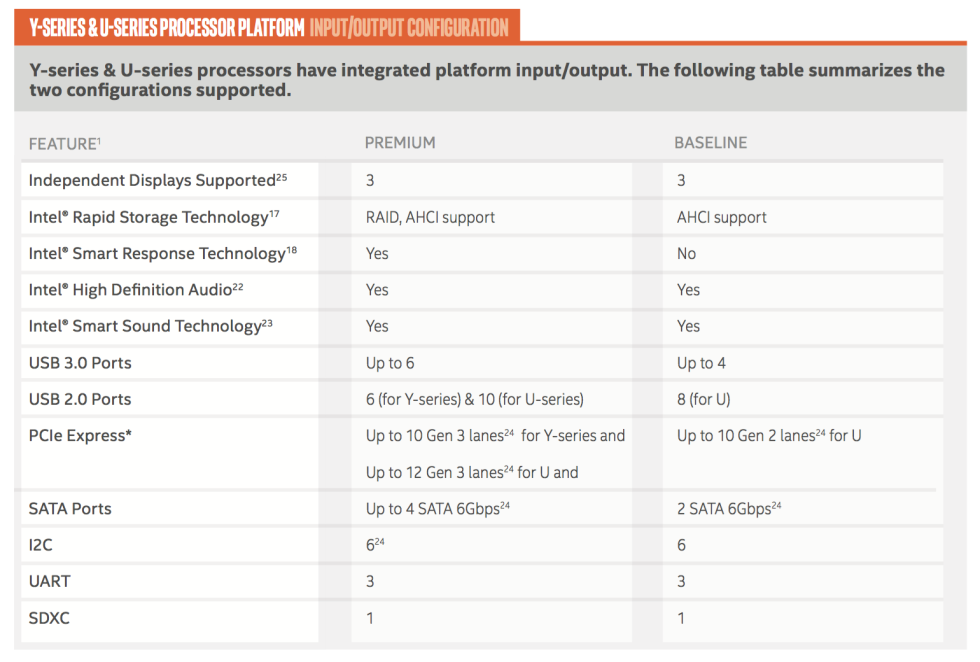Viewport: 980px width, 662px height.
Task: Select 'Up to 10 Gen 2 lanes for U' cell
Action: [x=802, y=454]
